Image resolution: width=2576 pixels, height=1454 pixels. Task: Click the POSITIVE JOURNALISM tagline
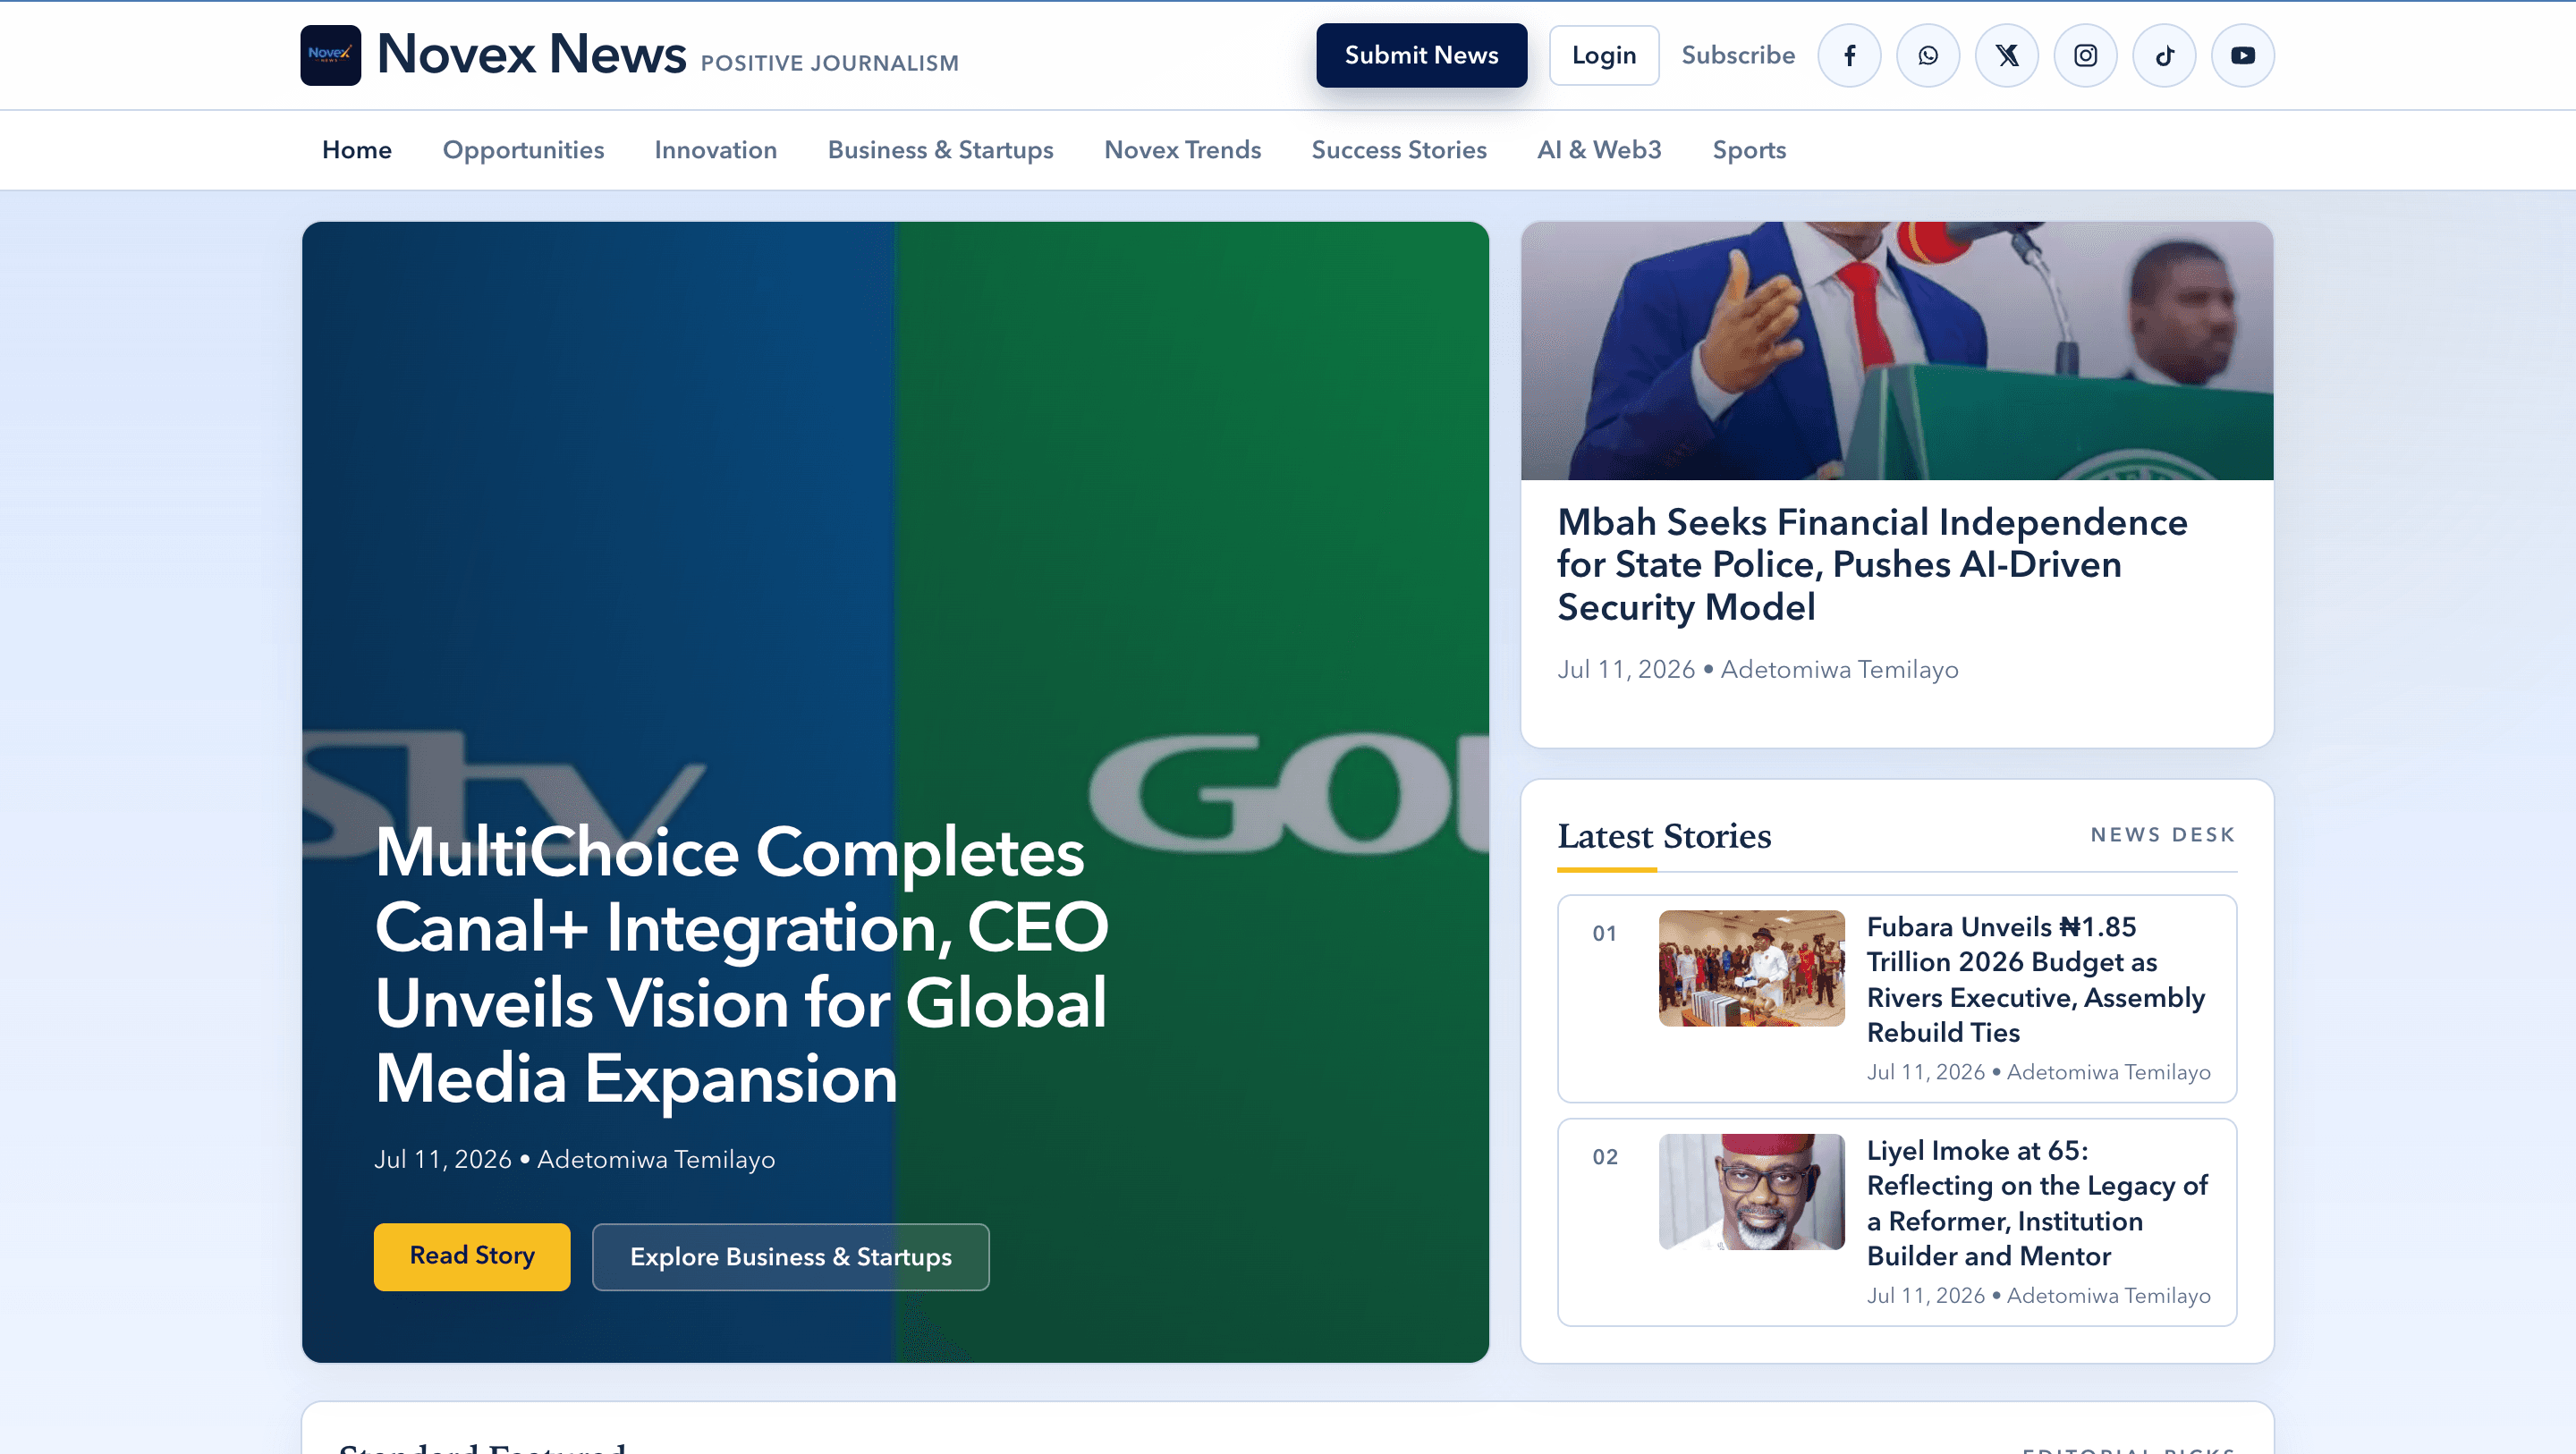pyautogui.click(x=830, y=63)
